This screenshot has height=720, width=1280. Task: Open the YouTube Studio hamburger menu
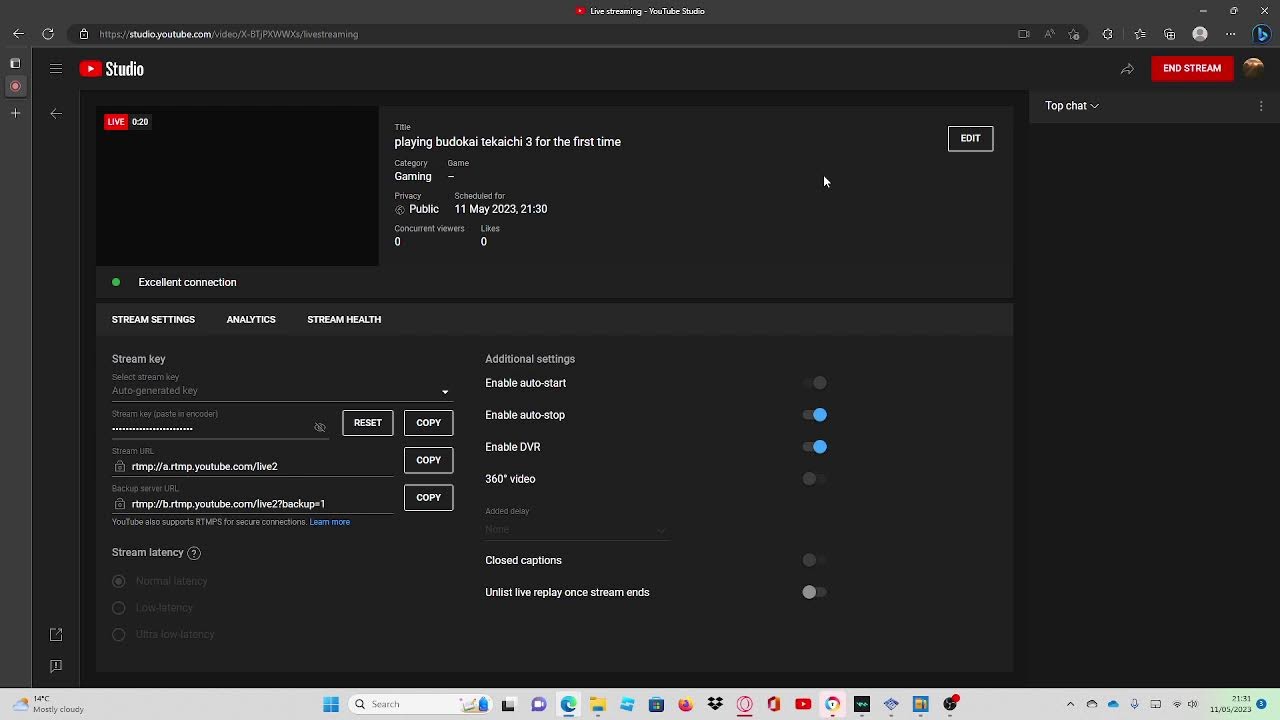coord(56,69)
